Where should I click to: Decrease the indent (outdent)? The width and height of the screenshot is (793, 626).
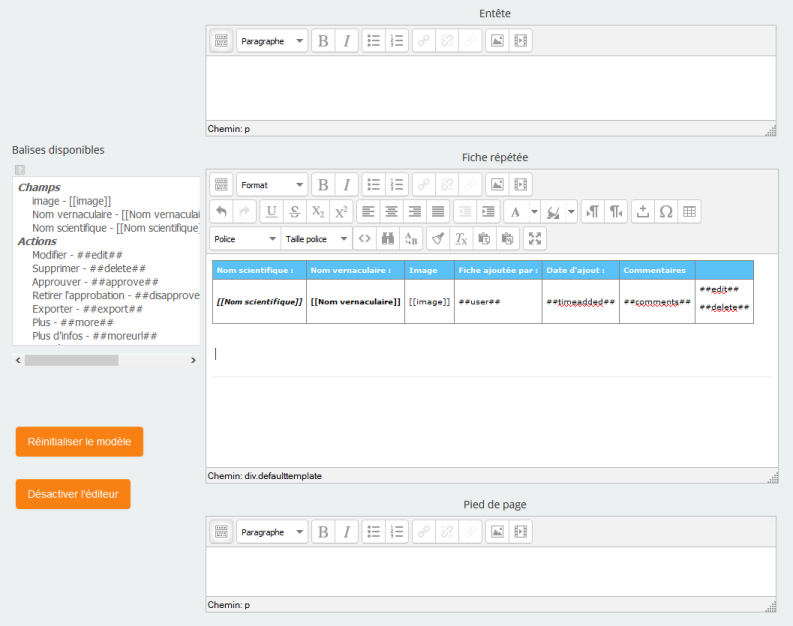[x=465, y=211]
